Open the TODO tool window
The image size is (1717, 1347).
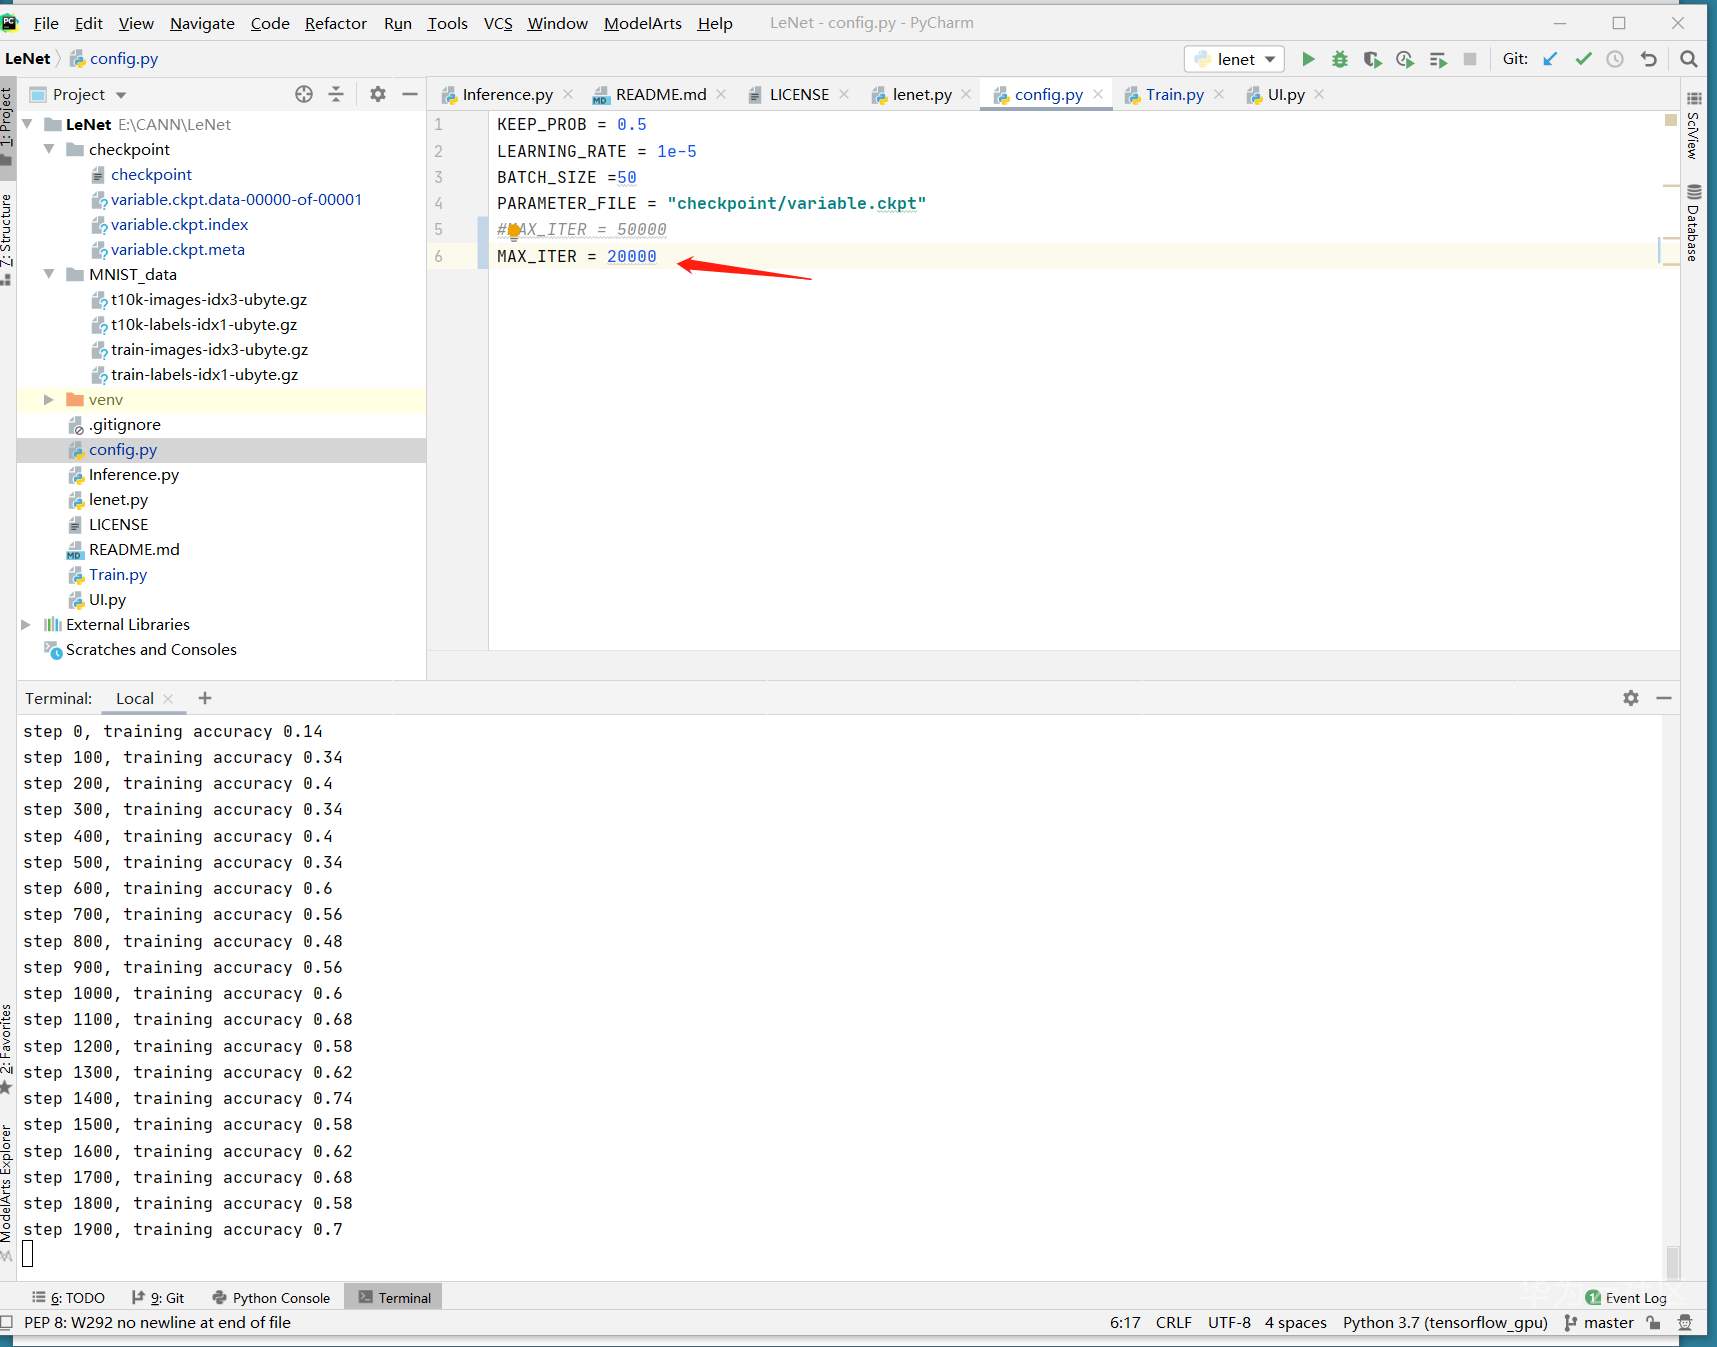click(68, 1298)
